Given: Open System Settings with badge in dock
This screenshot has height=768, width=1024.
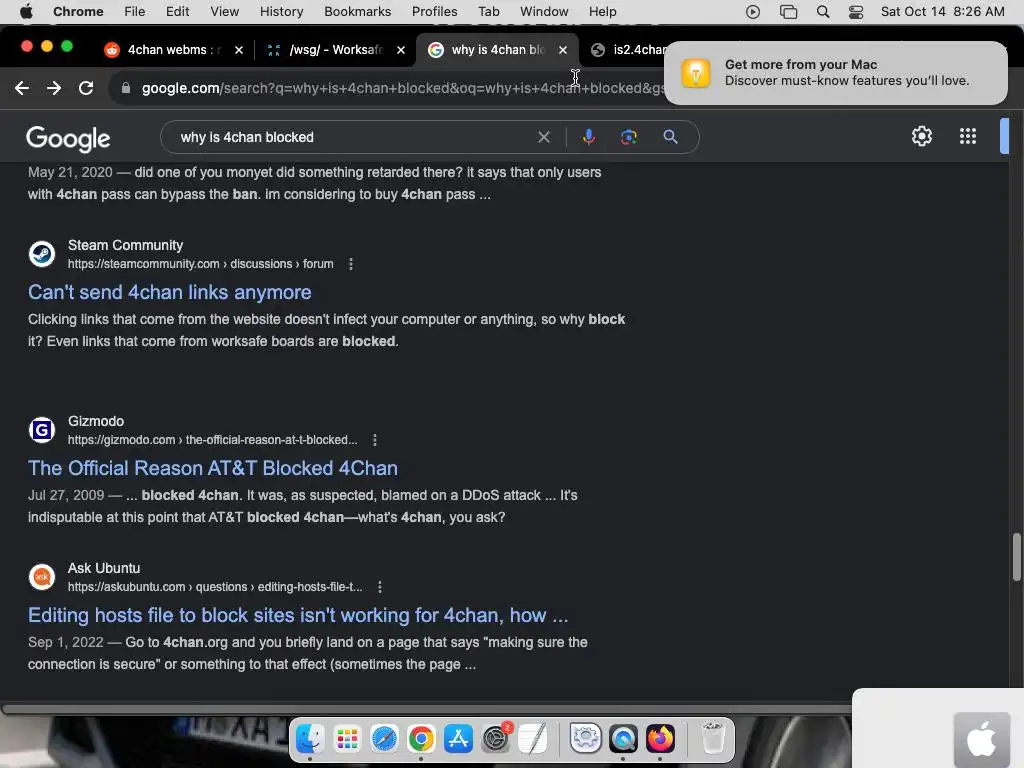Looking at the screenshot, I should [496, 739].
